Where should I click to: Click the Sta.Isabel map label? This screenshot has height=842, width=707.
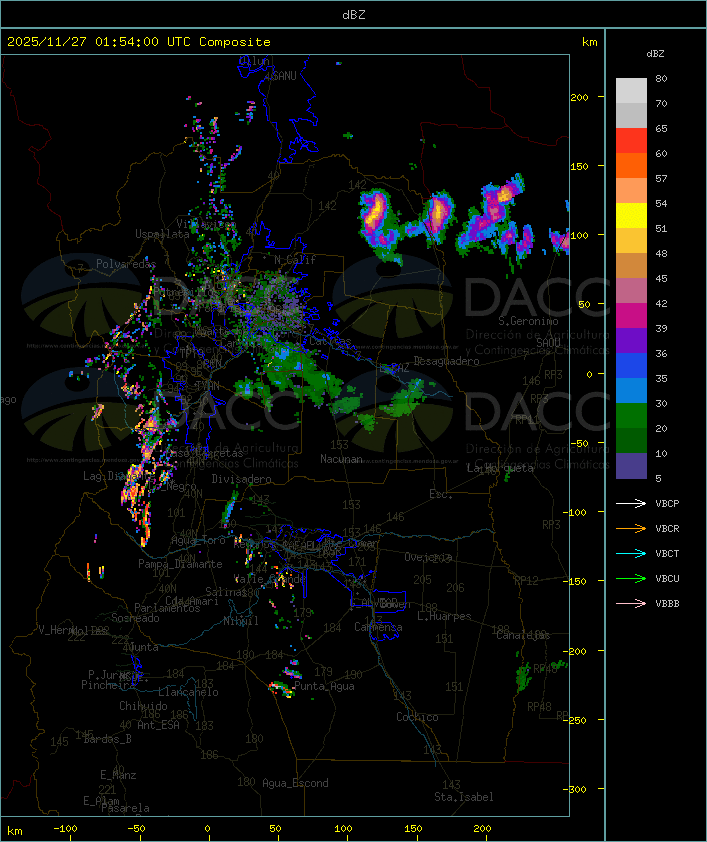pos(464,797)
